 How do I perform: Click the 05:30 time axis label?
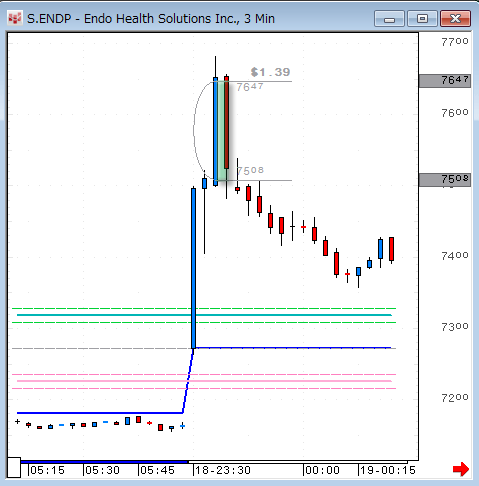pyautogui.click(x=102, y=470)
